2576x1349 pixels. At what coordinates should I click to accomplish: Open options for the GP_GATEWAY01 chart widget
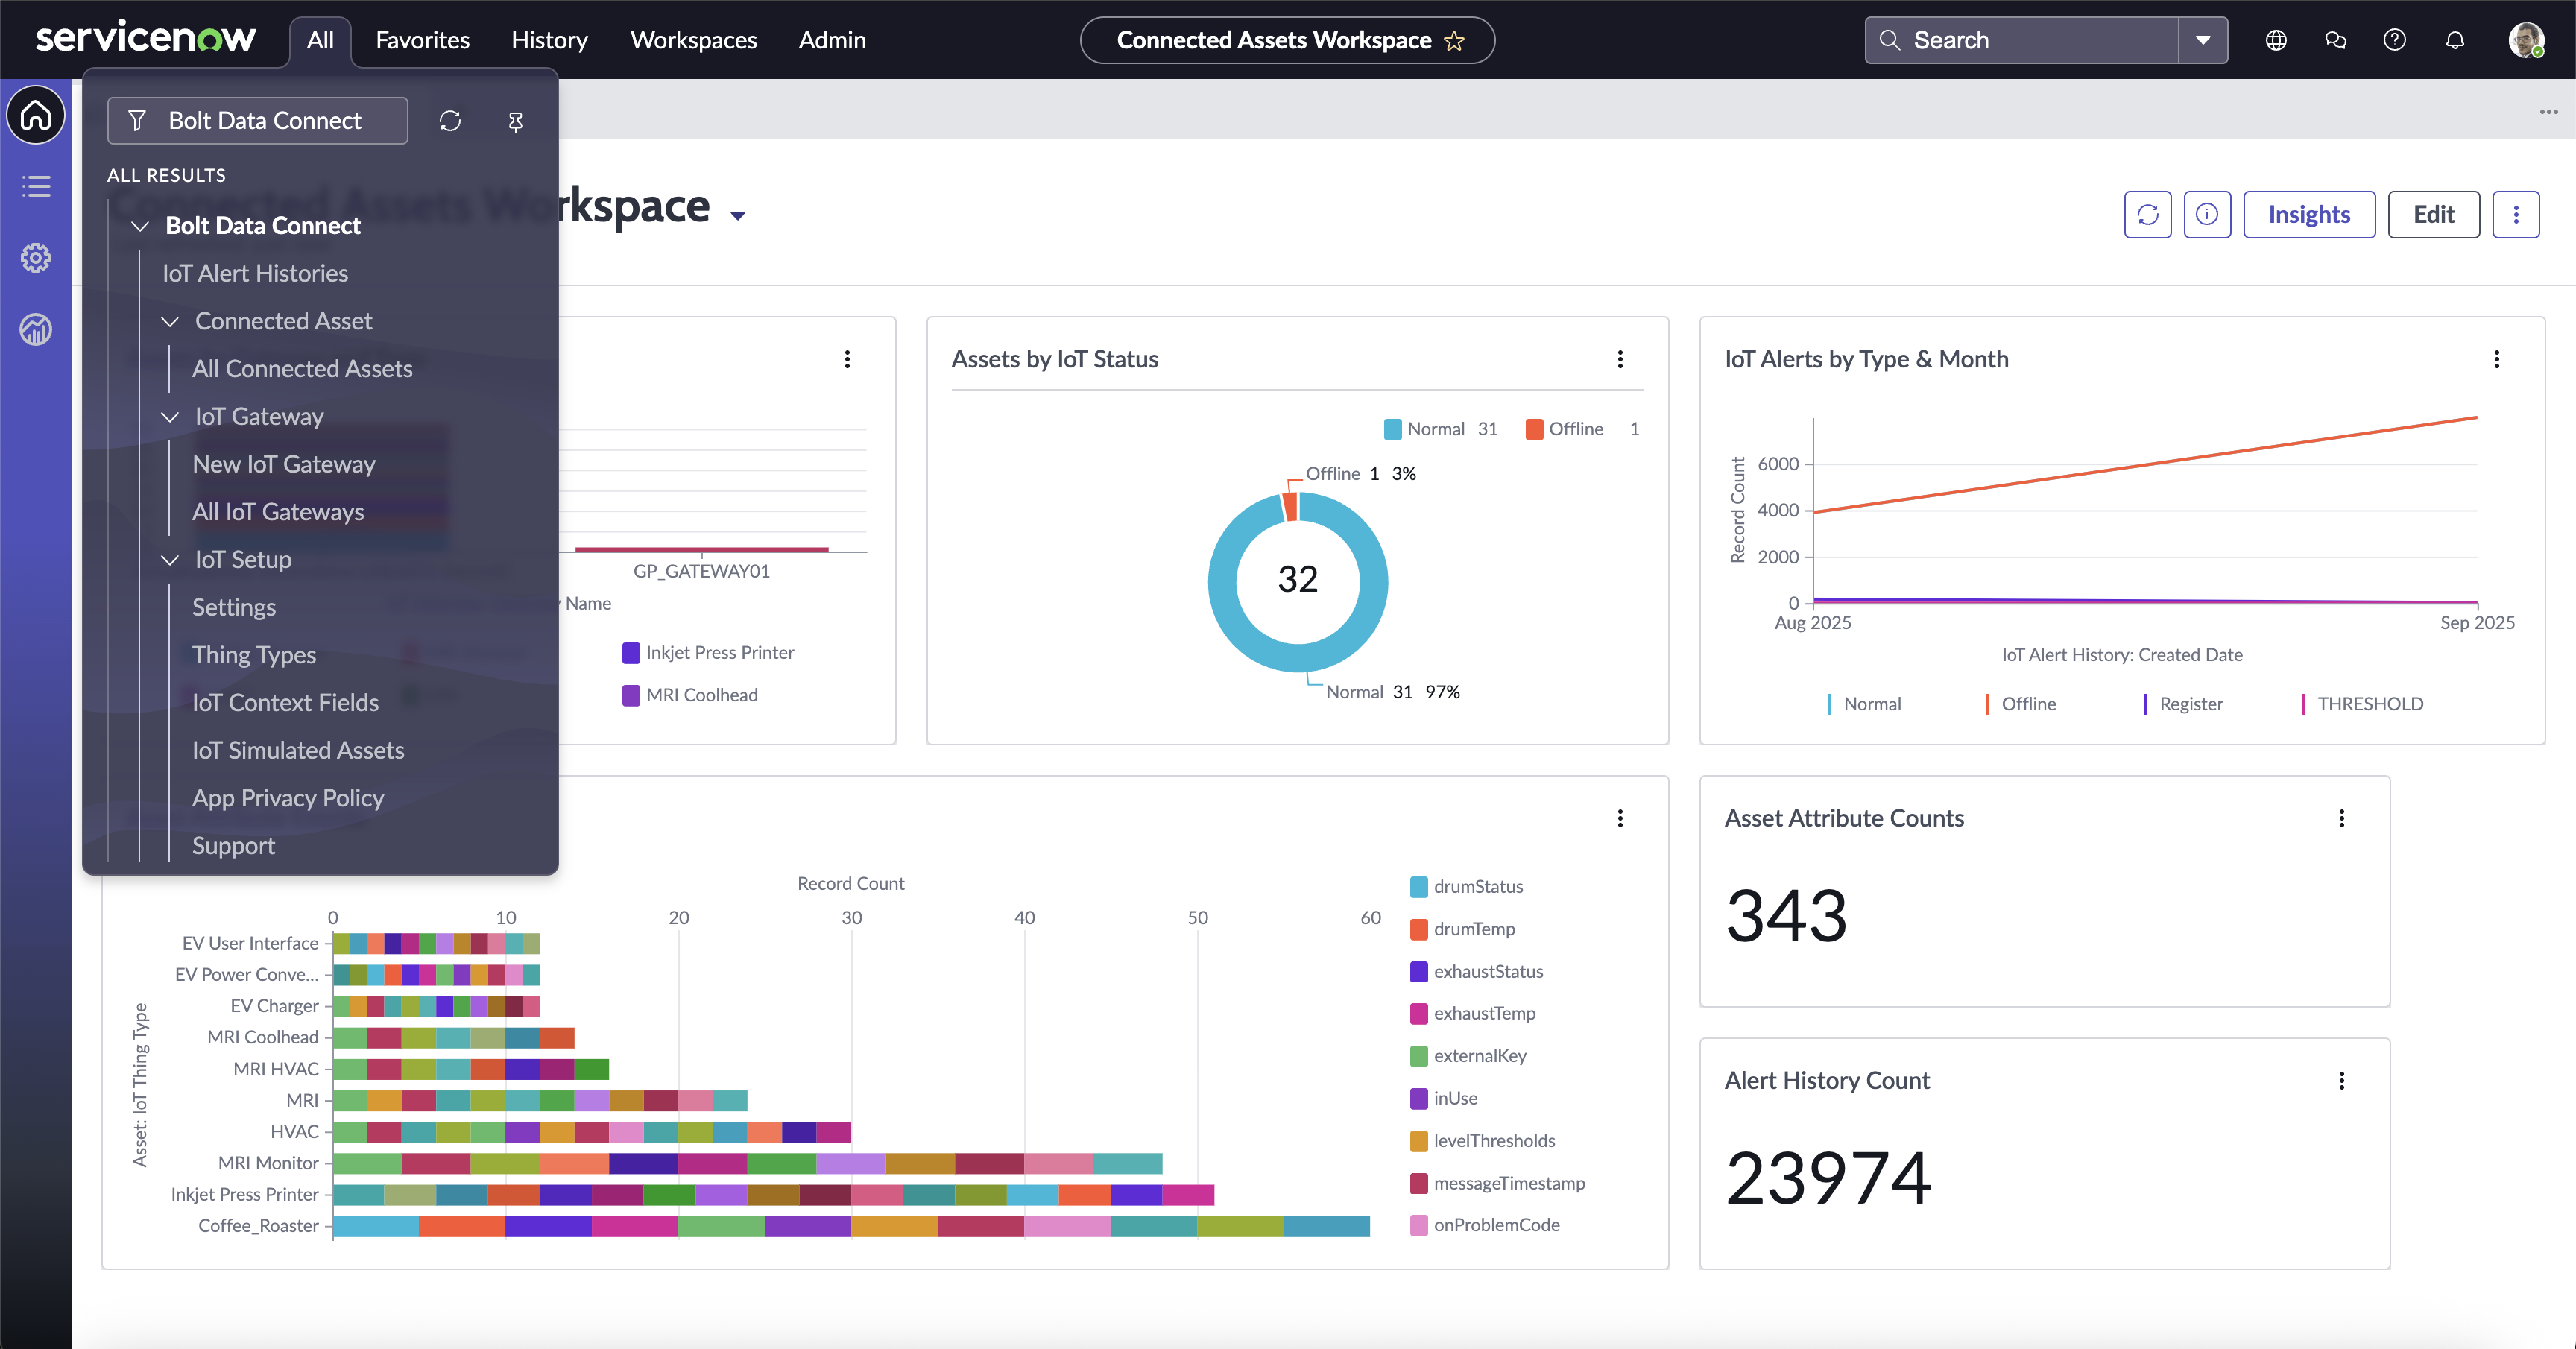pos(847,359)
